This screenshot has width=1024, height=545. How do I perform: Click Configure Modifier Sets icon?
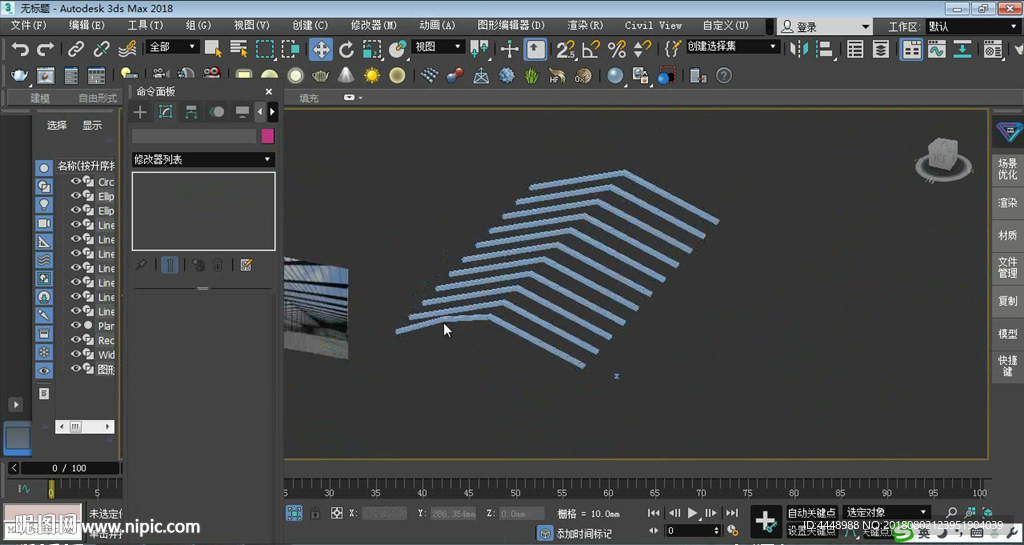(x=246, y=265)
